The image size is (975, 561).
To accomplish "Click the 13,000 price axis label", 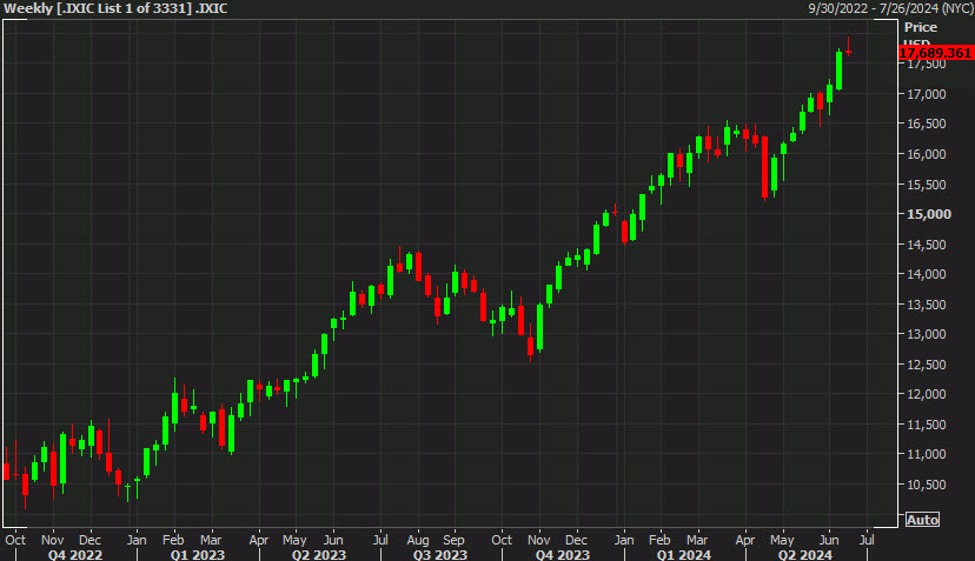I will [926, 334].
